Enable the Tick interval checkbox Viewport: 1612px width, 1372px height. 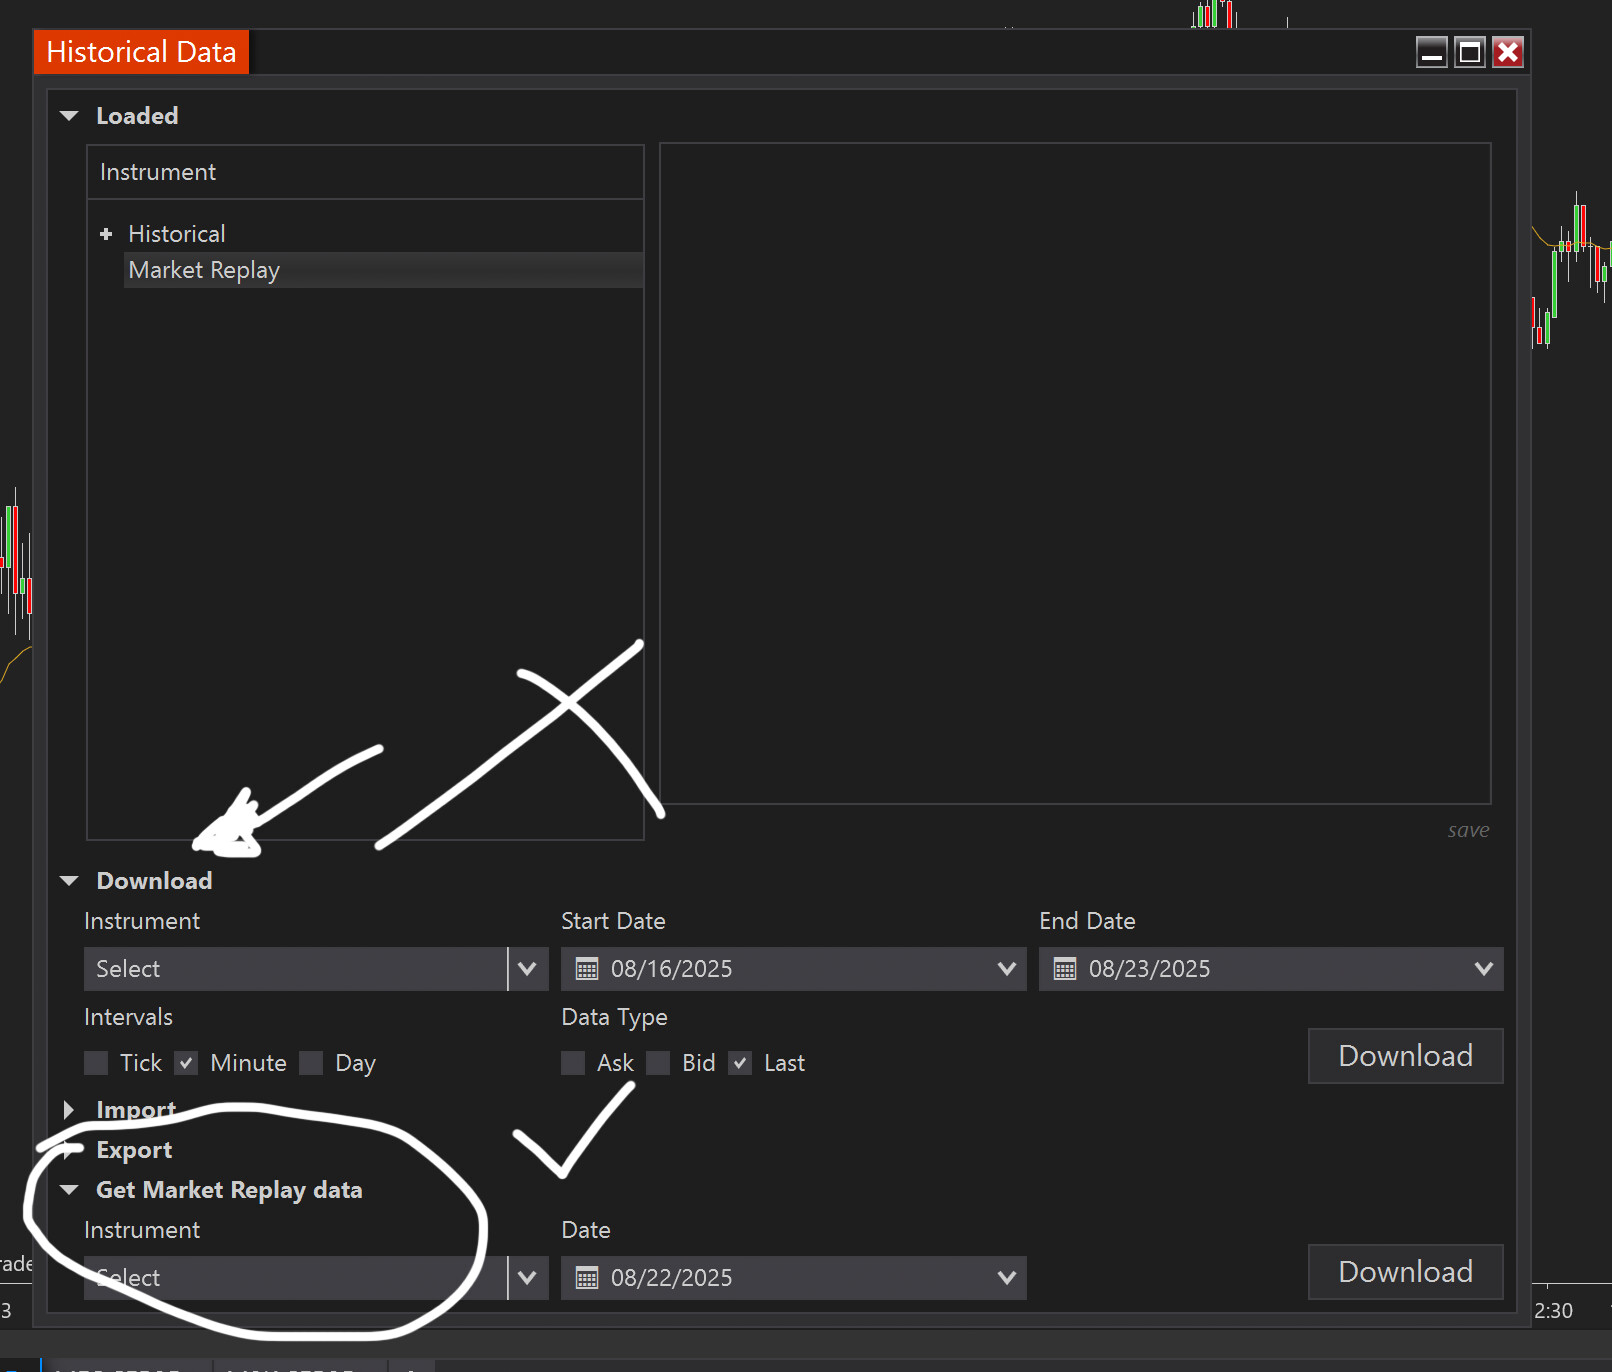coord(97,1063)
